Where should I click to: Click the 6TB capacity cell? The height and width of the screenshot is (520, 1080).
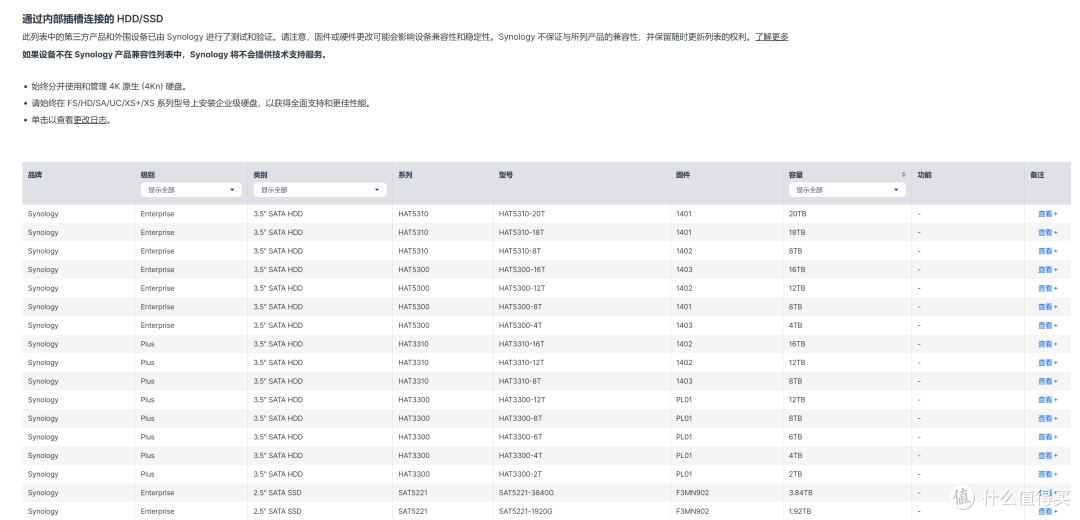[796, 437]
